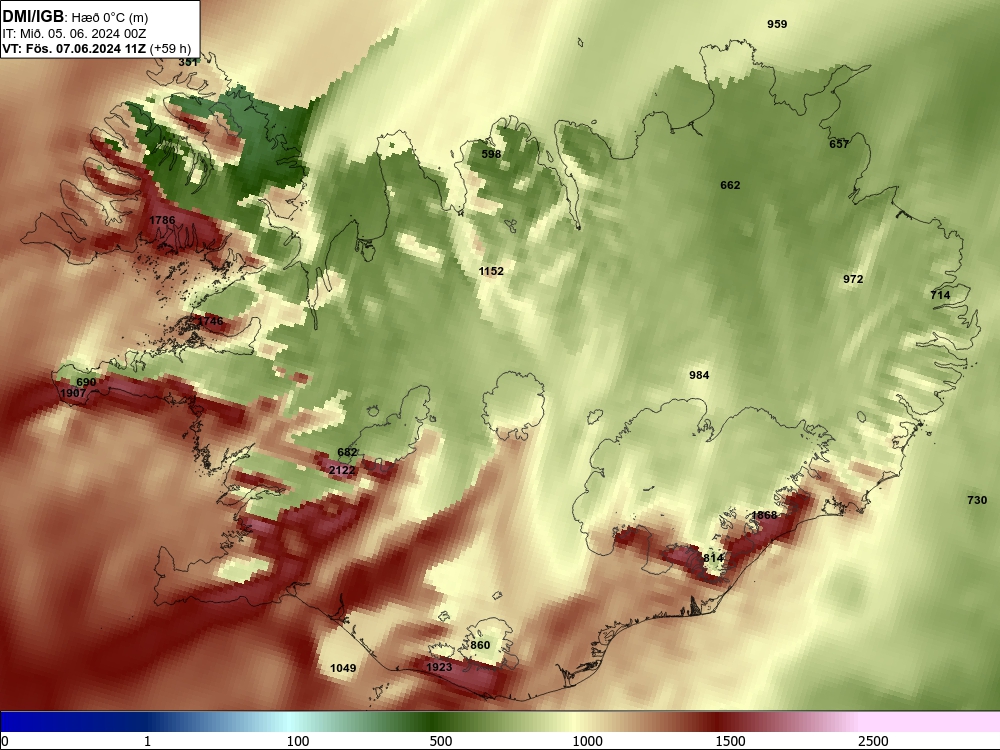This screenshot has height=750, width=1000.
Task: Click the 100 label on the color scale
Action: click(298, 741)
